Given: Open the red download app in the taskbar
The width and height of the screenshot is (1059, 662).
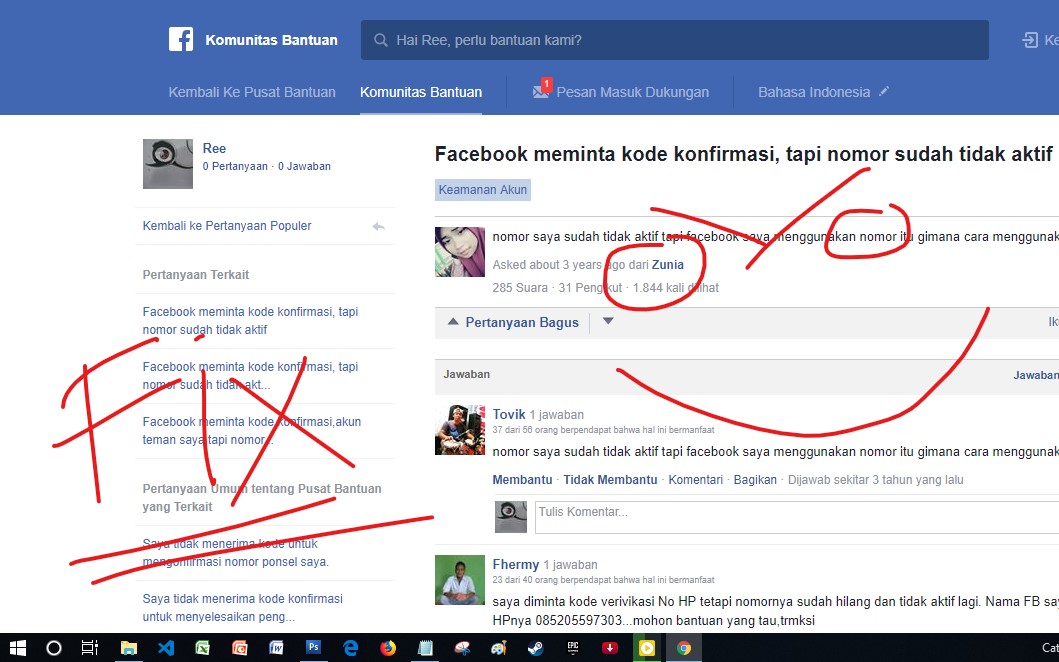Looking at the screenshot, I should [610, 648].
